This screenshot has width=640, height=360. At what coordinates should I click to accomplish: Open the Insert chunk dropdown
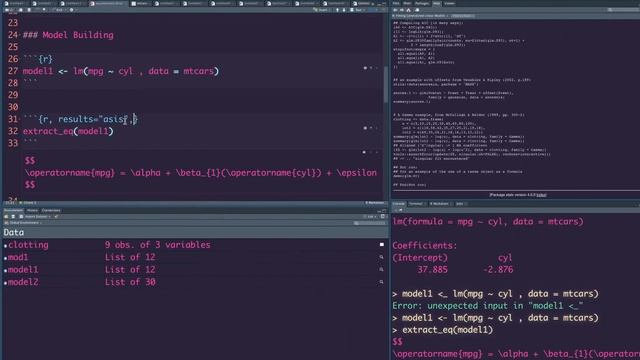point(321,10)
